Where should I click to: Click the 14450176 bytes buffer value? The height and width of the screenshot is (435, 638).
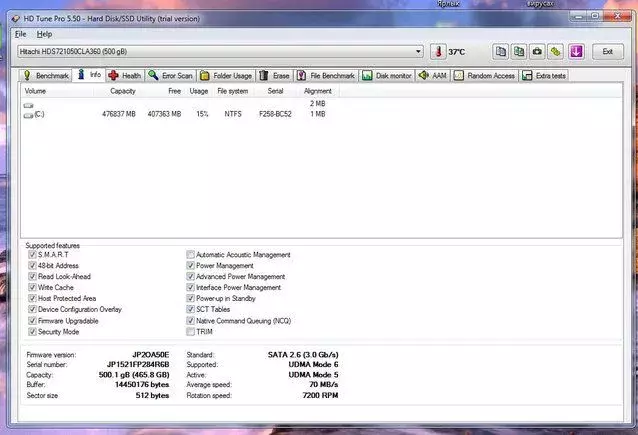(142, 385)
